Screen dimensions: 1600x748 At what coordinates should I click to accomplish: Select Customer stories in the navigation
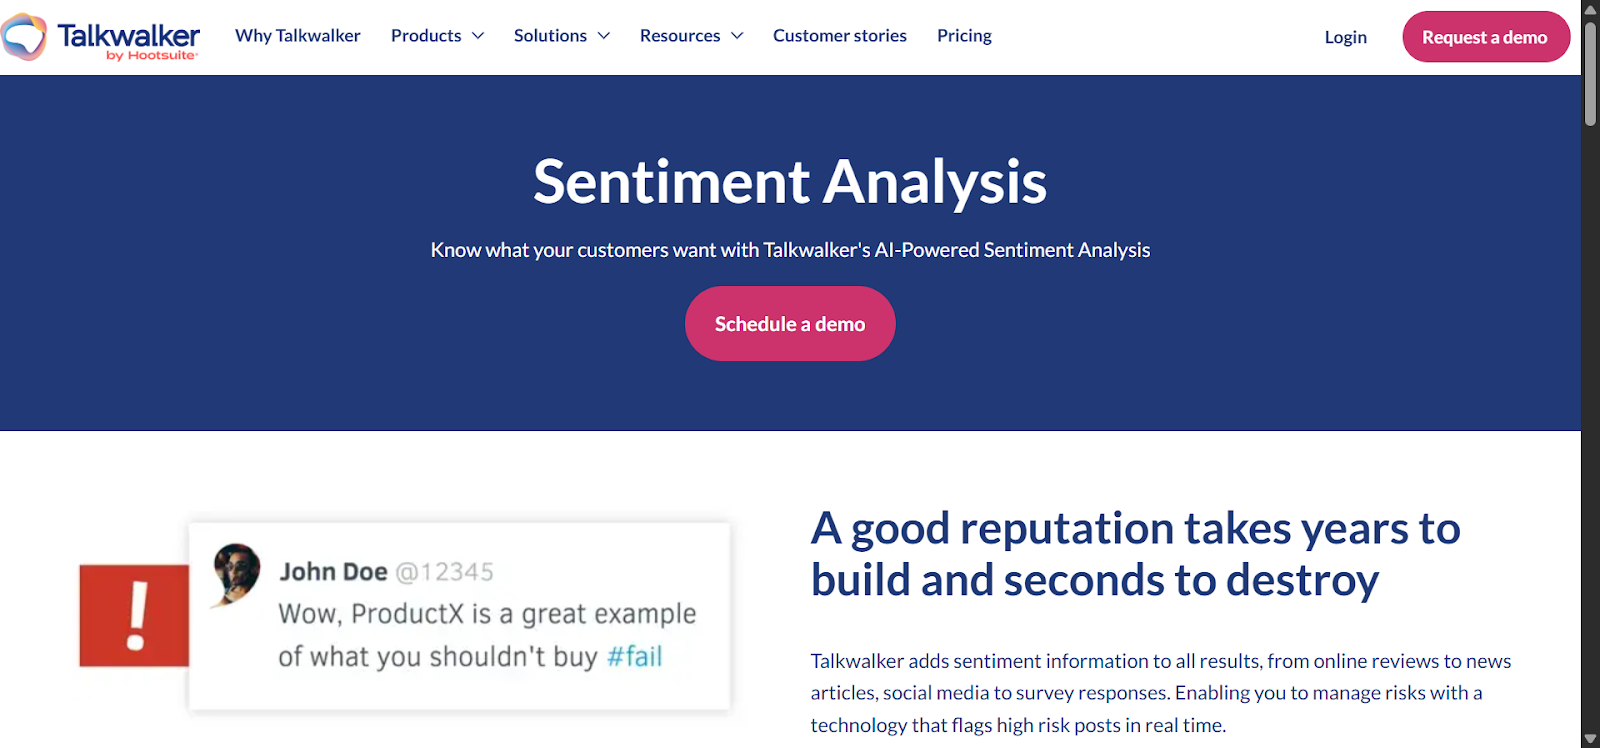coord(839,35)
